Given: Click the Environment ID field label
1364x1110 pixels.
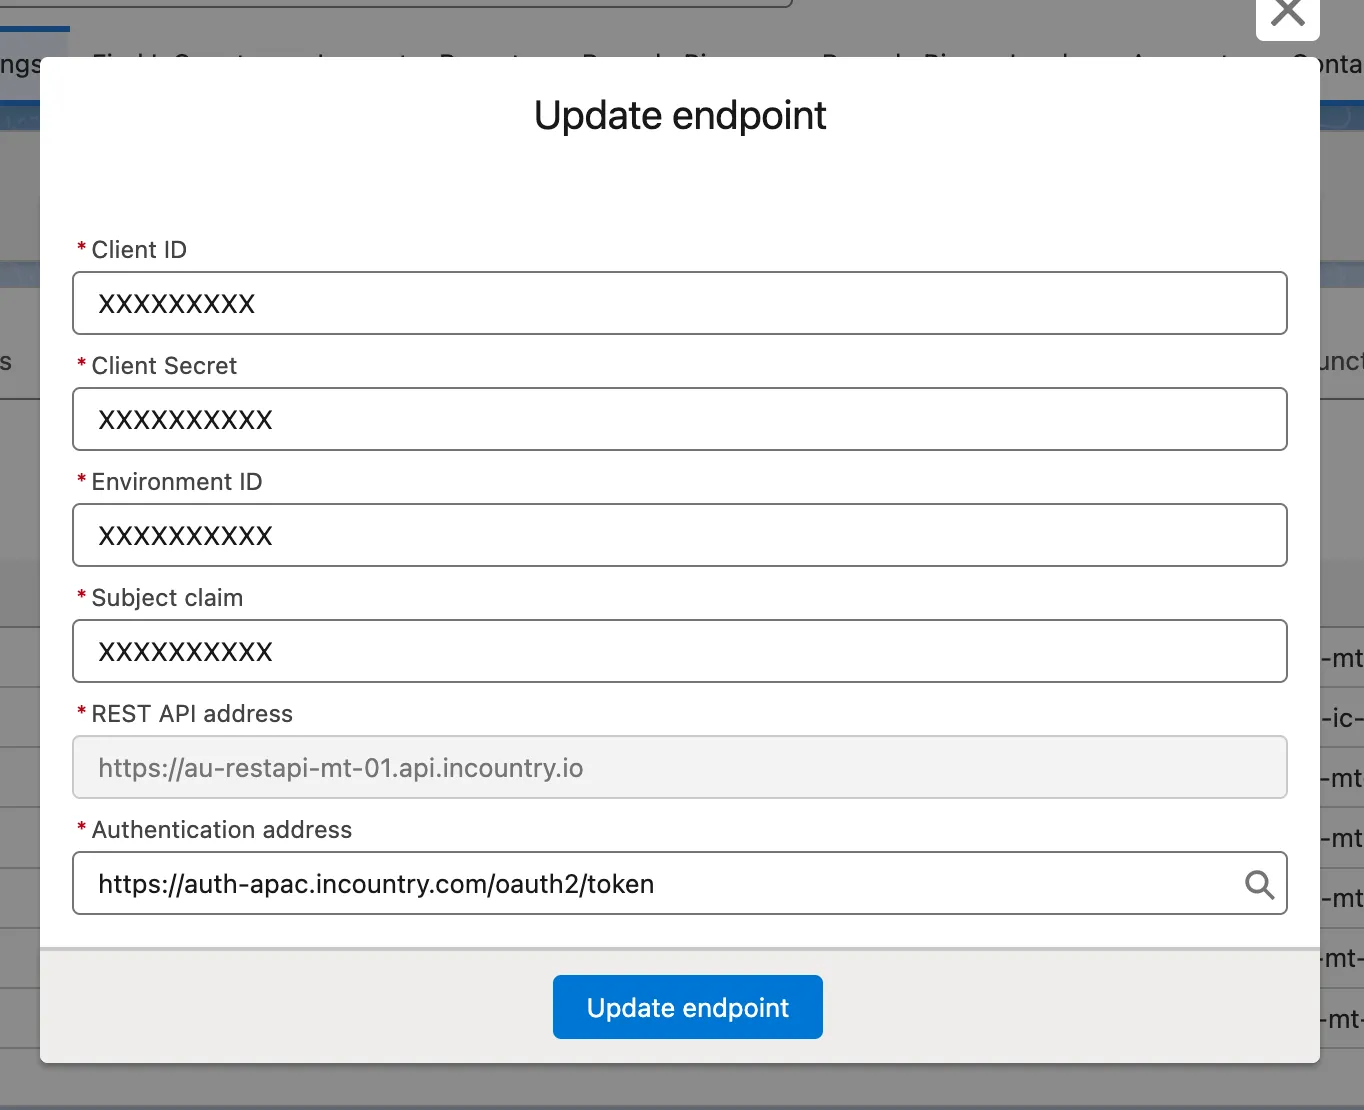Looking at the screenshot, I should tap(176, 482).
